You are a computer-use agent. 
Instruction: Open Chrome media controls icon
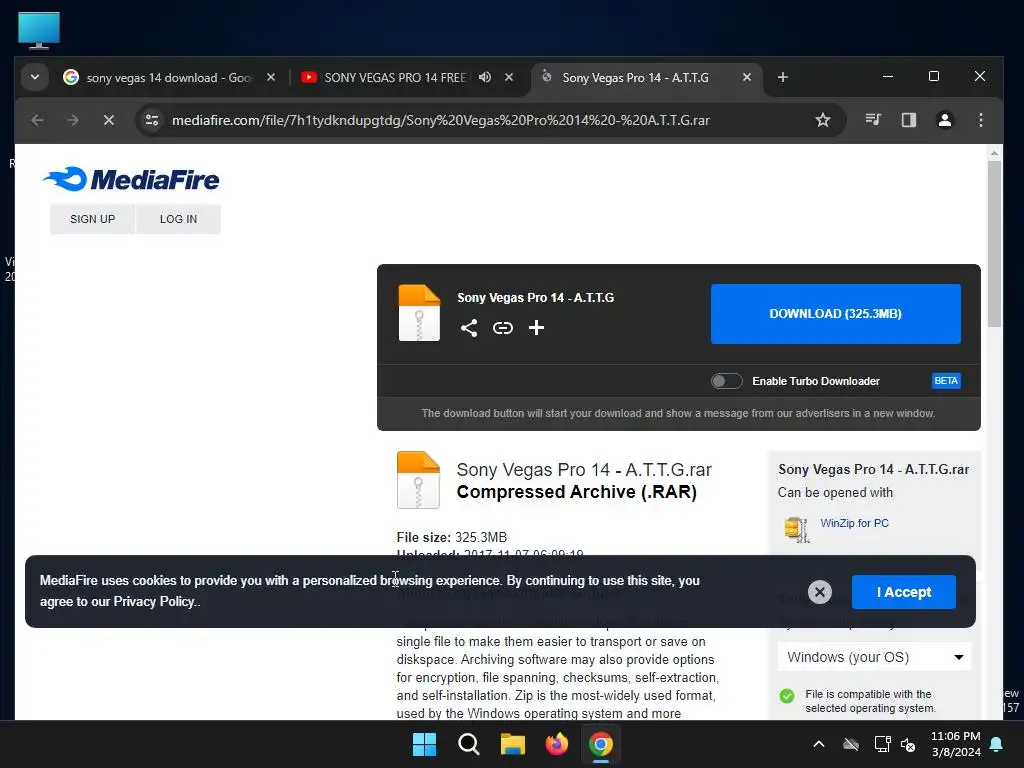(873, 120)
